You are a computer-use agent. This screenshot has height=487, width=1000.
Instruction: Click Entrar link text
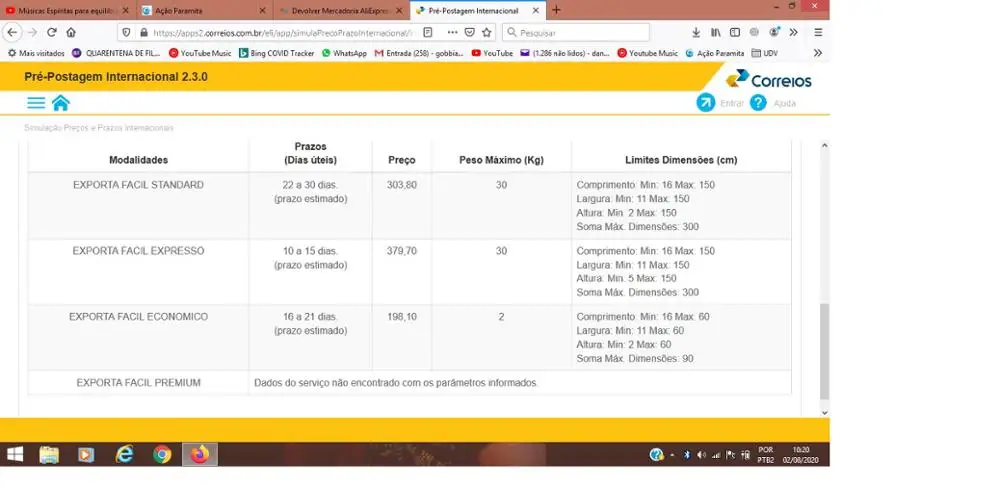tap(732, 103)
